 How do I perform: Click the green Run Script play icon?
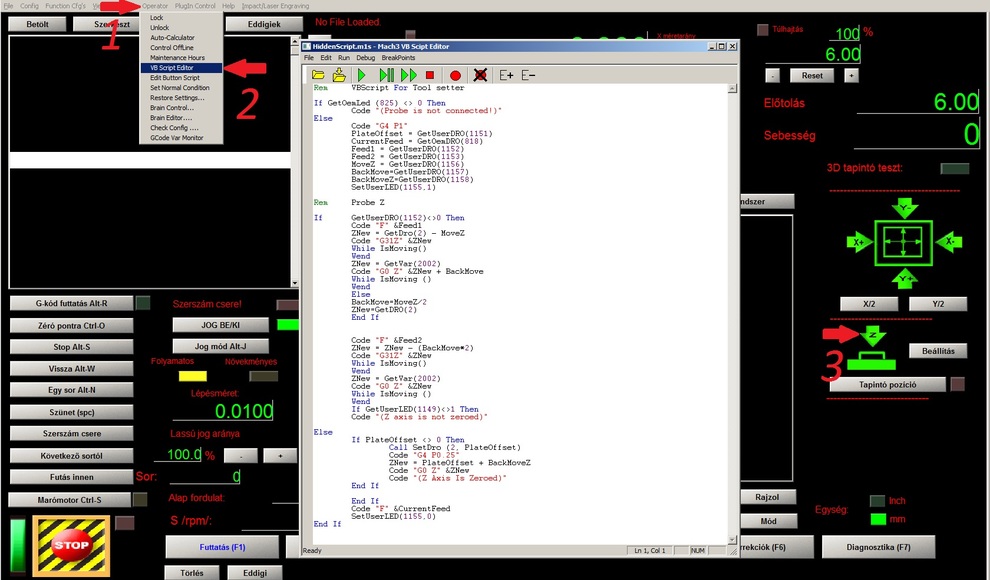[362, 75]
